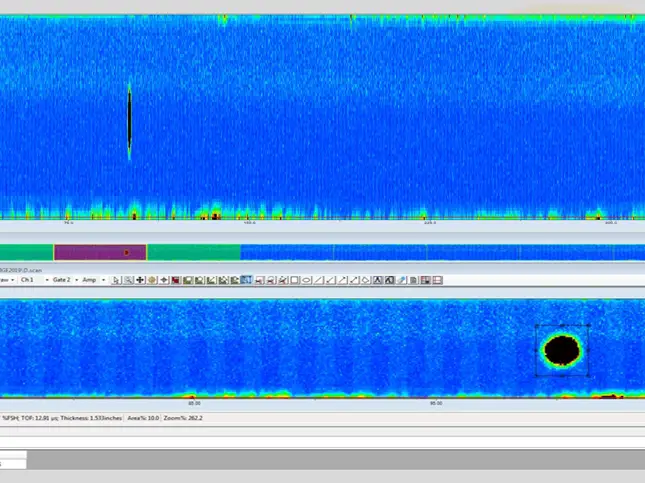Click the eyedropper tool in toolbar
Screen dimensions: 645x483
click(x=401, y=280)
